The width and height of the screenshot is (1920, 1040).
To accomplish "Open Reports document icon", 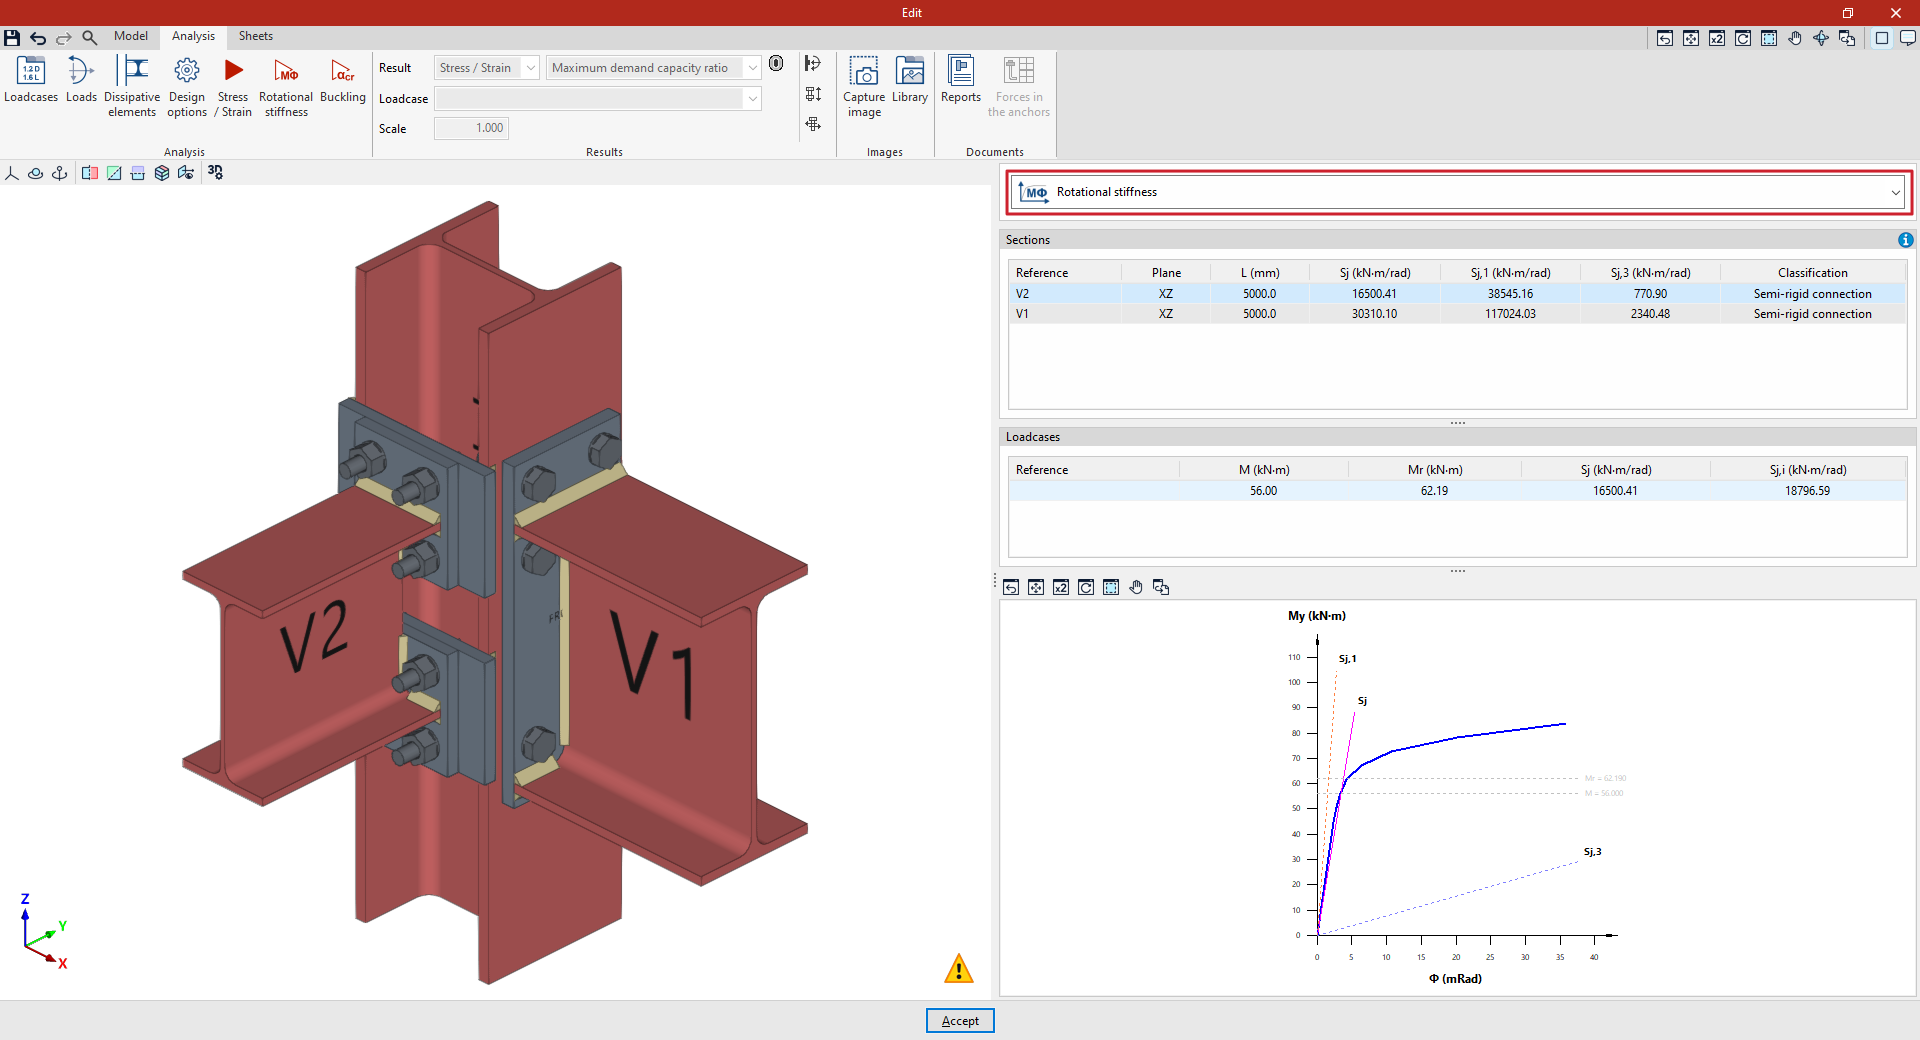I will [961, 80].
